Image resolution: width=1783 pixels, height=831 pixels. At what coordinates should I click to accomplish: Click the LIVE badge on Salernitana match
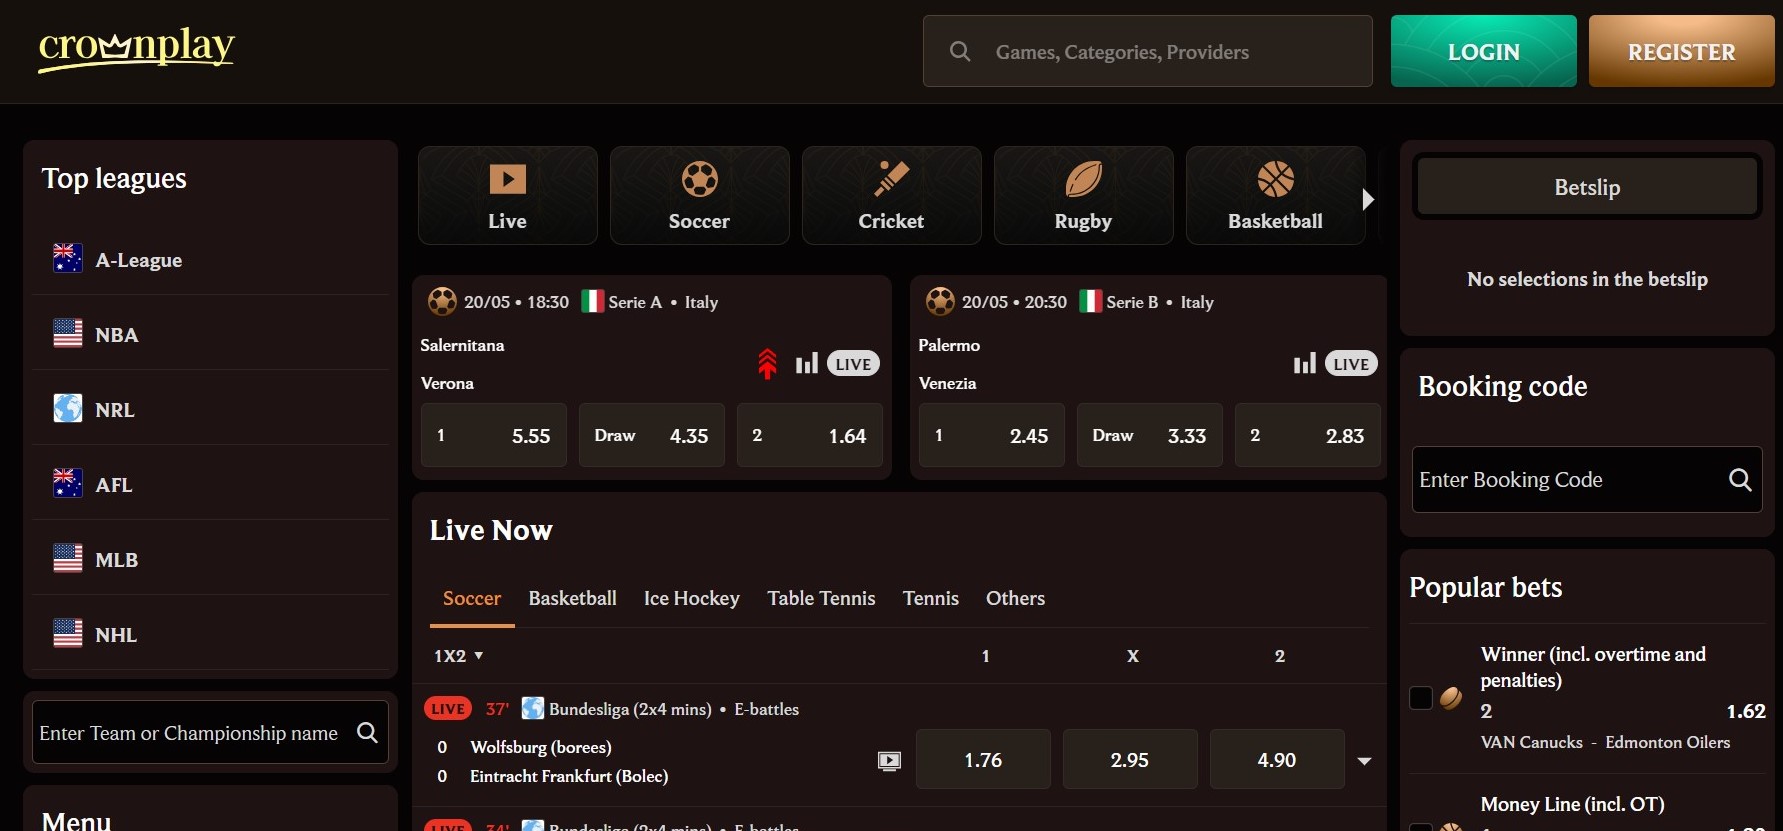pos(853,364)
